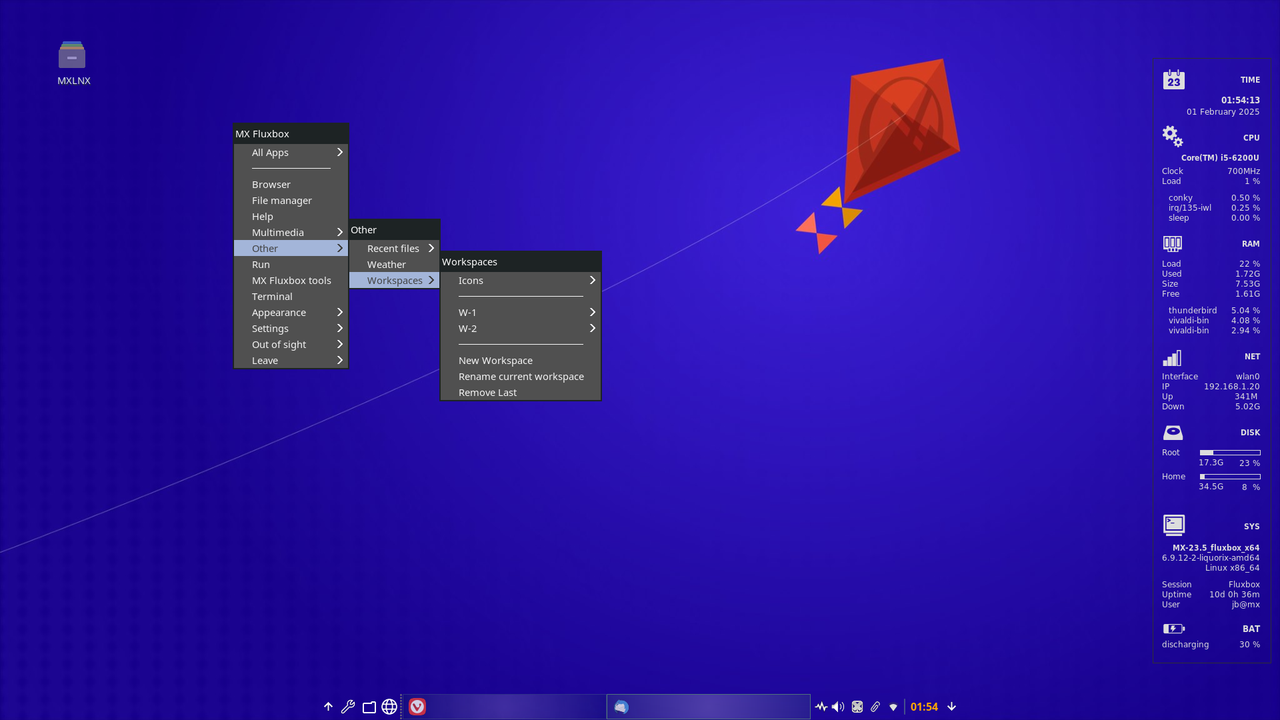The height and width of the screenshot is (720, 1280).
Task: Open Weather in the Other submenu
Action: pos(394,264)
